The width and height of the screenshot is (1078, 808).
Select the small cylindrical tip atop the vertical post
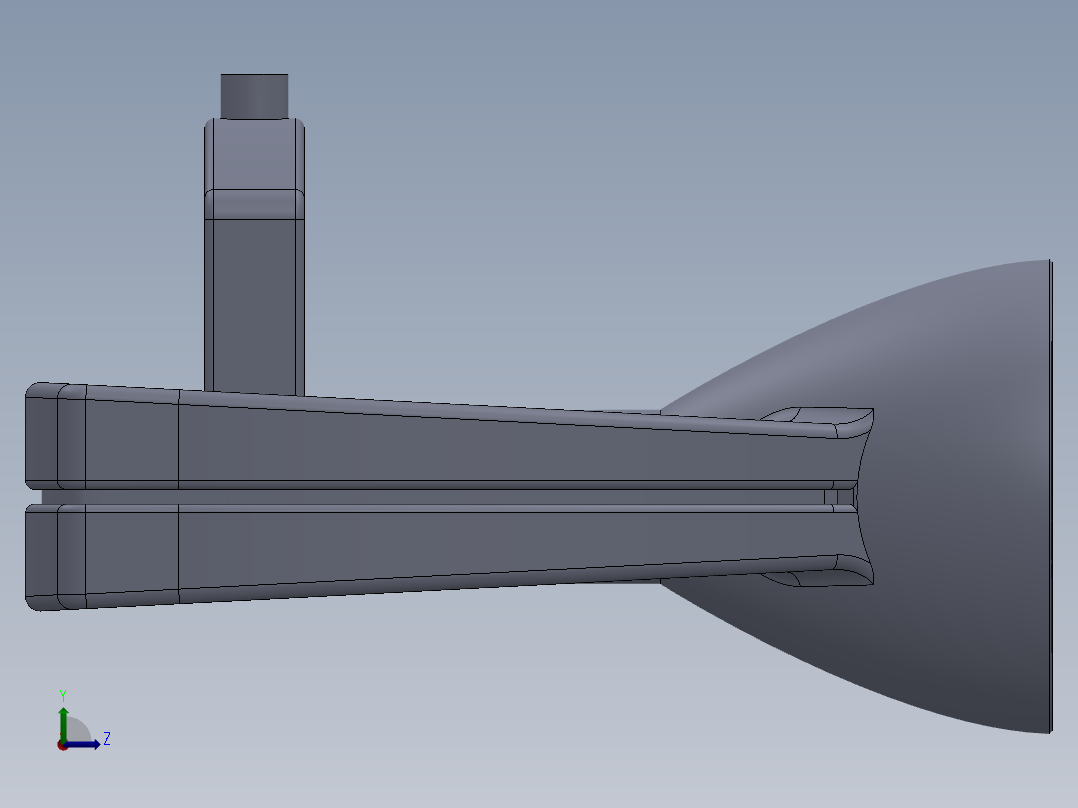coord(254,96)
